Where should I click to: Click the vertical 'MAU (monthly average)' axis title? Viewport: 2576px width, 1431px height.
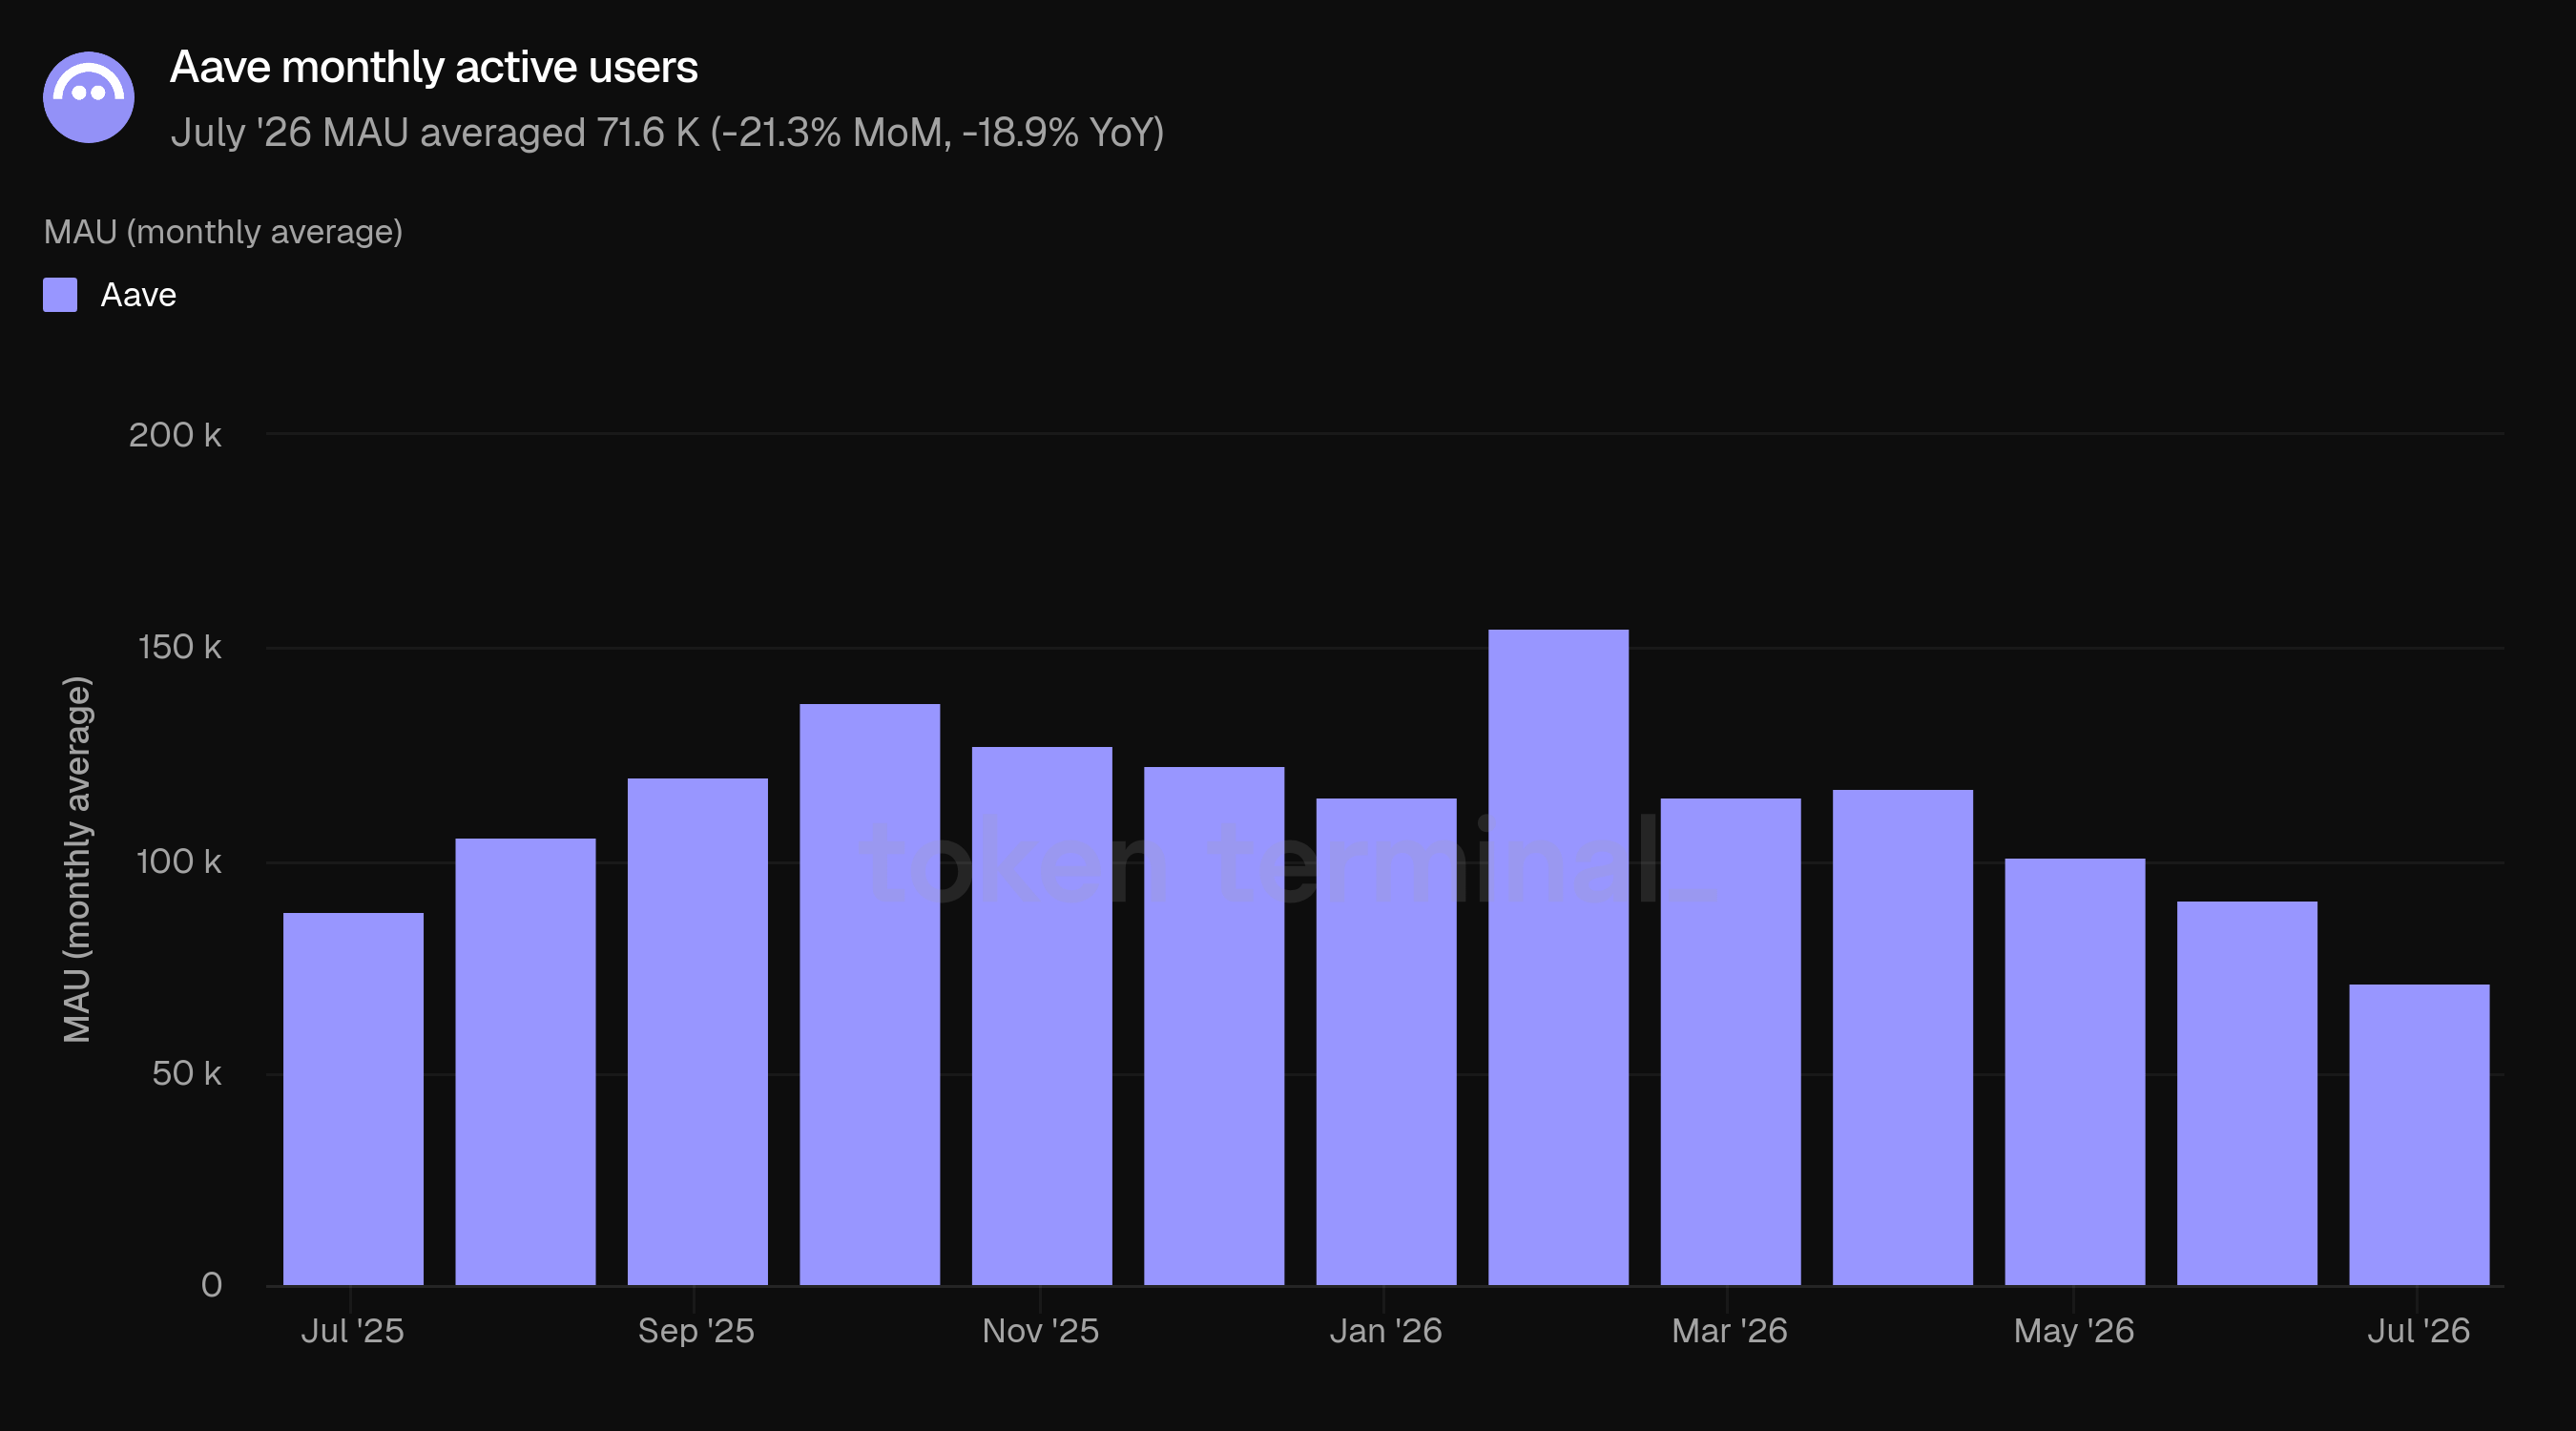pyautogui.click(x=77, y=859)
